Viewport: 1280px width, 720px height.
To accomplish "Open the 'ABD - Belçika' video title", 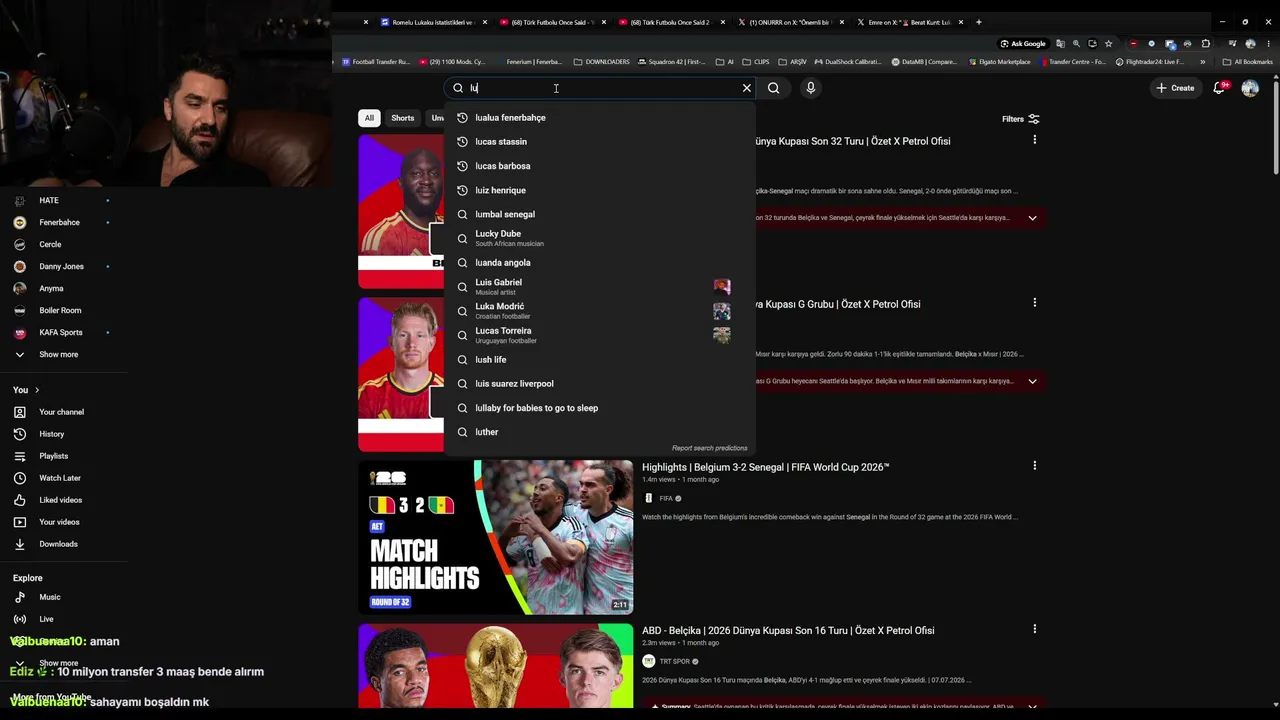I will pyautogui.click(x=788, y=631).
